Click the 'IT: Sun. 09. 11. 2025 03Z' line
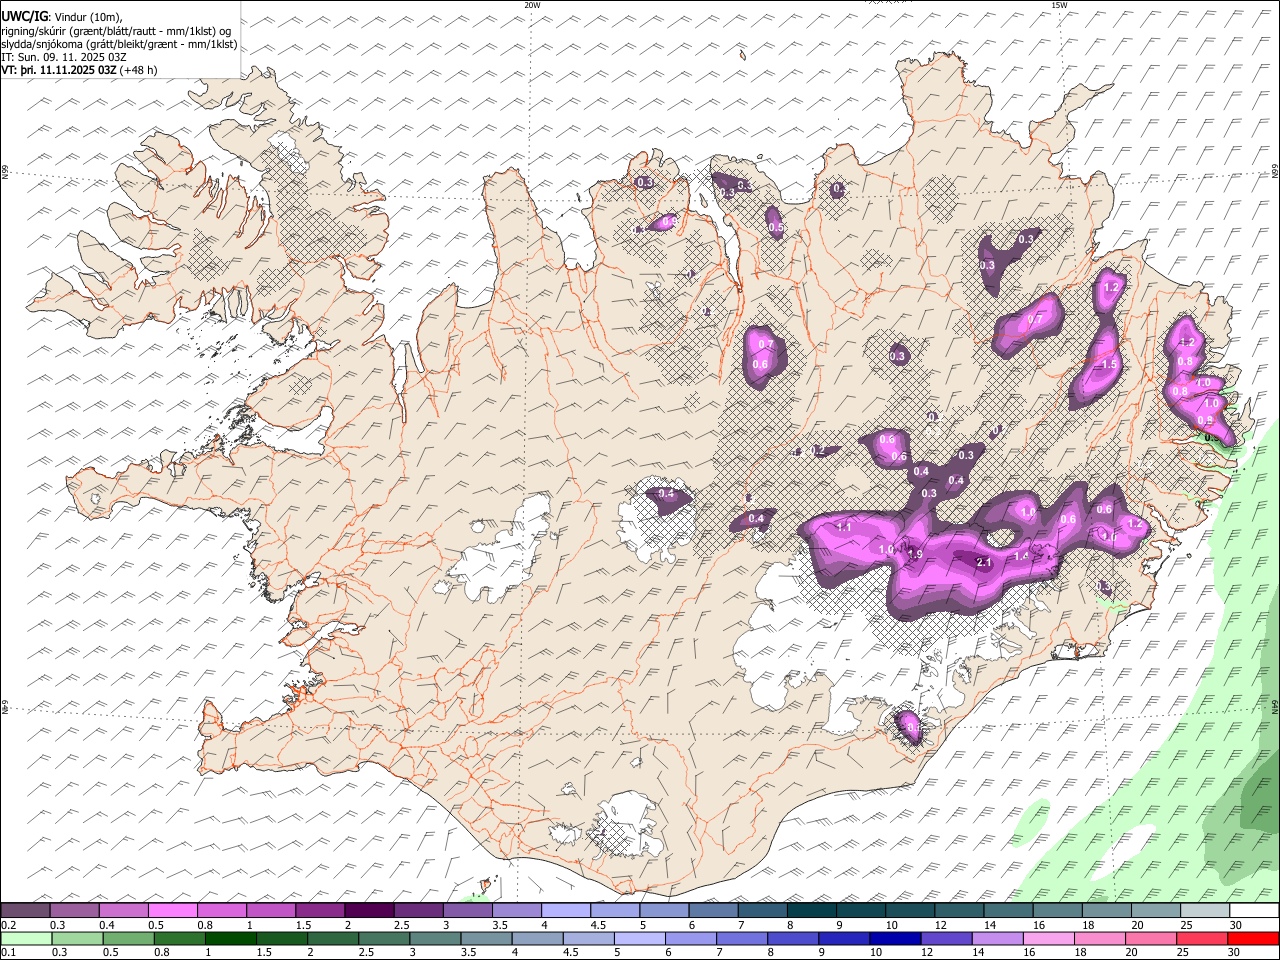1280x960 pixels. [x=64, y=57]
